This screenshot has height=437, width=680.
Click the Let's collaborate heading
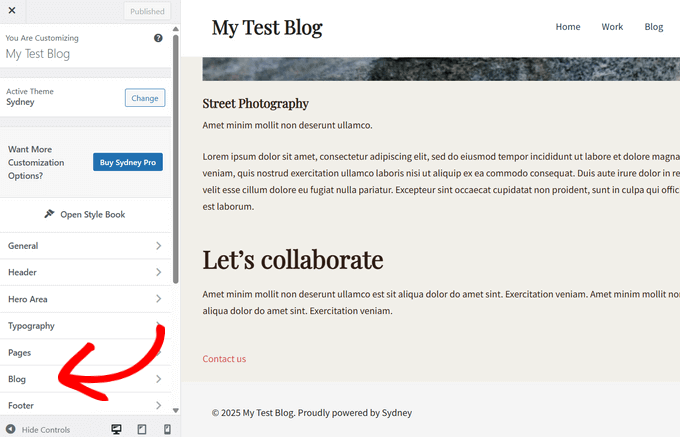[x=293, y=260]
